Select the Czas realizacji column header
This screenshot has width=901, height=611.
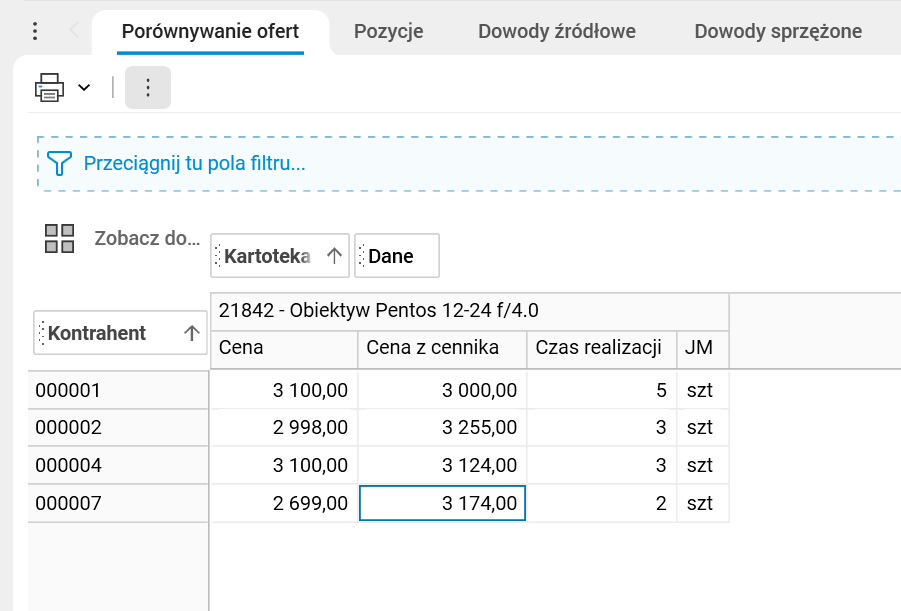(599, 348)
